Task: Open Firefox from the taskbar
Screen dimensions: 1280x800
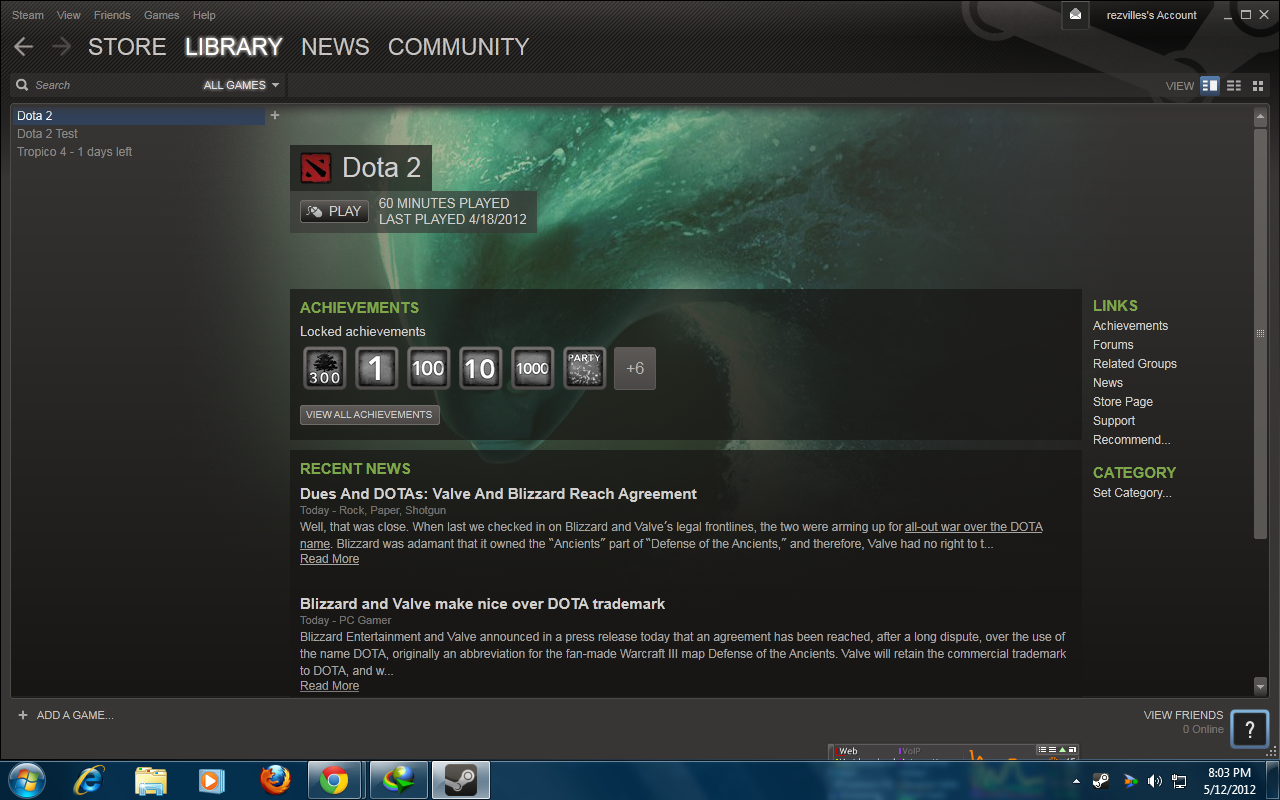Action: coord(274,779)
